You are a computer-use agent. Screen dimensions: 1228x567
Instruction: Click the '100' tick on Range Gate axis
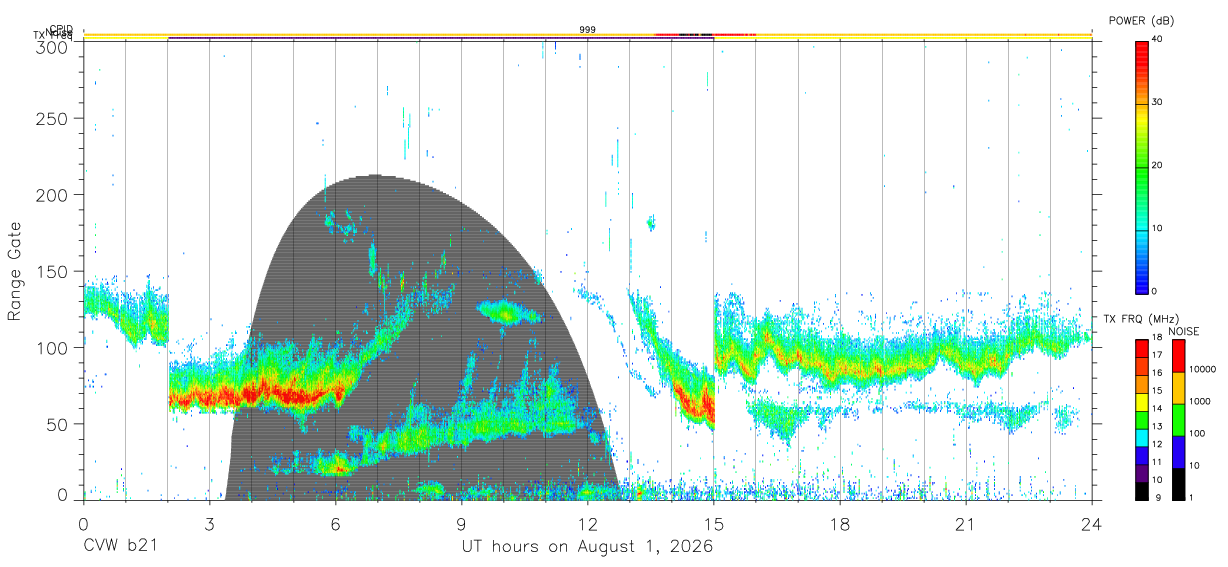coord(50,347)
